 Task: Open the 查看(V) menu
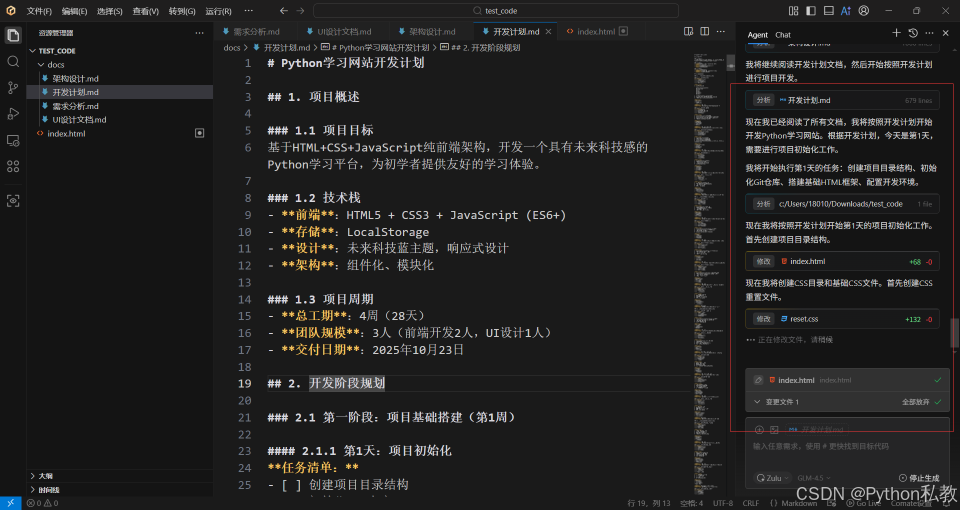click(x=146, y=11)
